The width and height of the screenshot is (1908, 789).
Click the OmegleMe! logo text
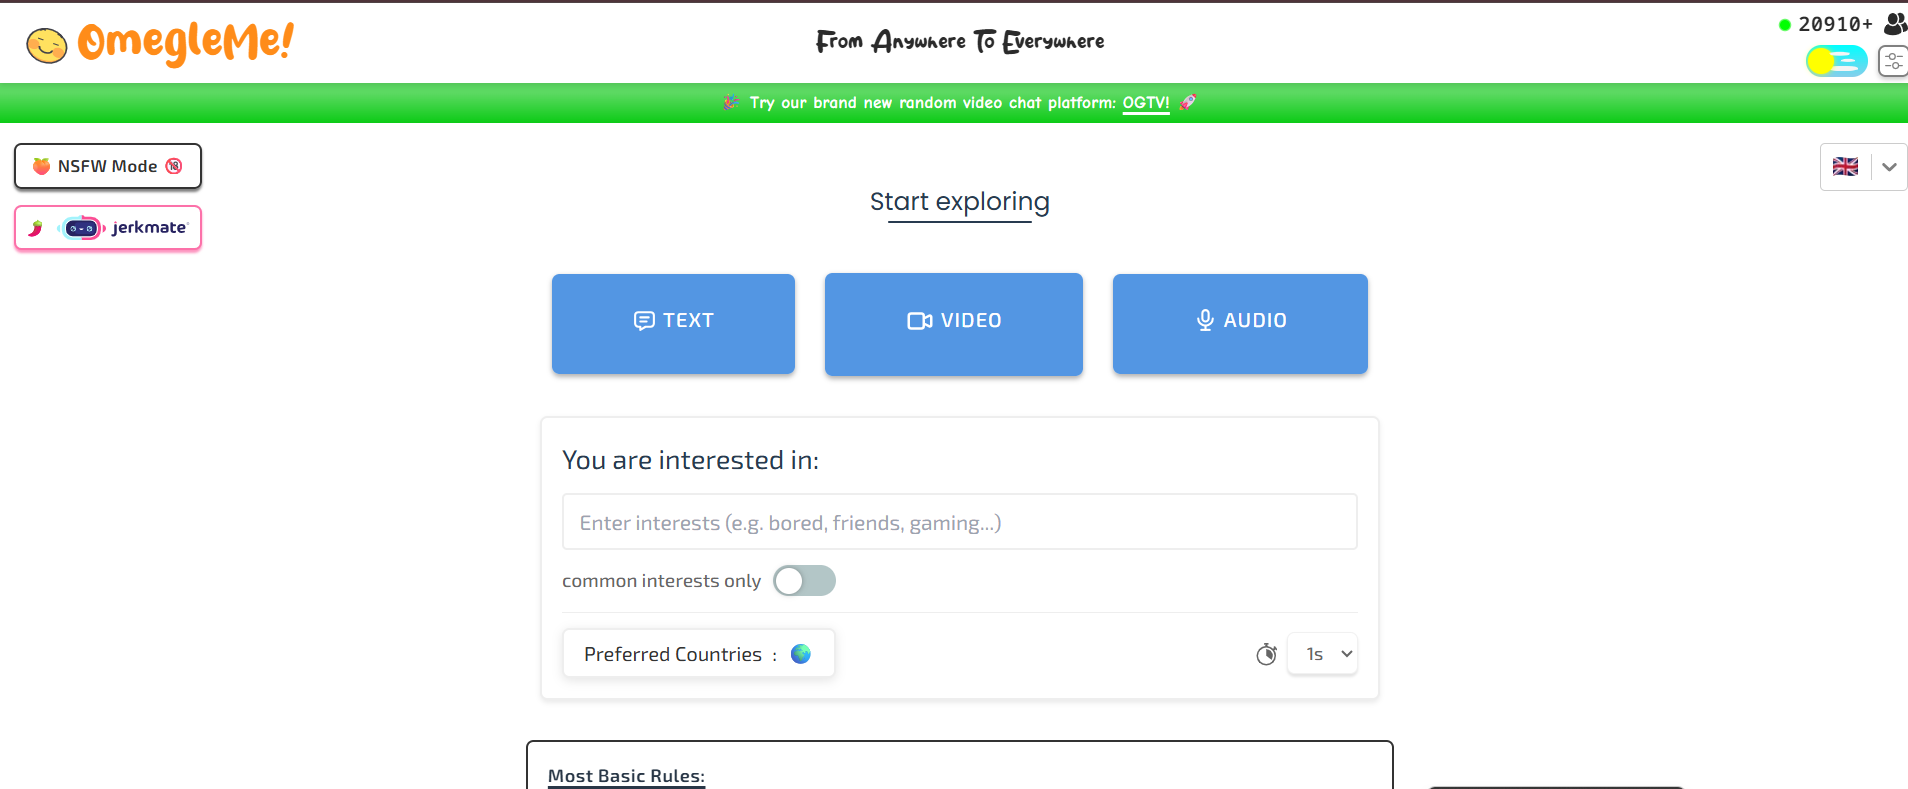[186, 42]
